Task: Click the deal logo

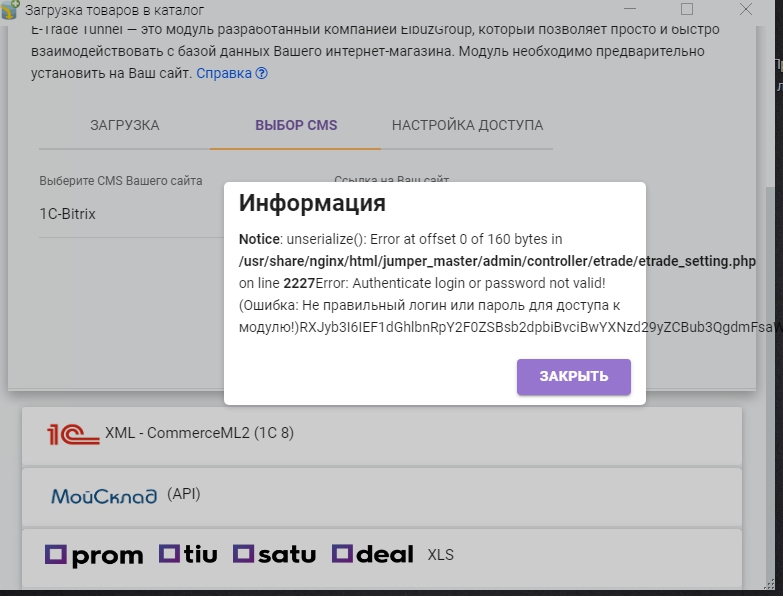Action: (373, 554)
